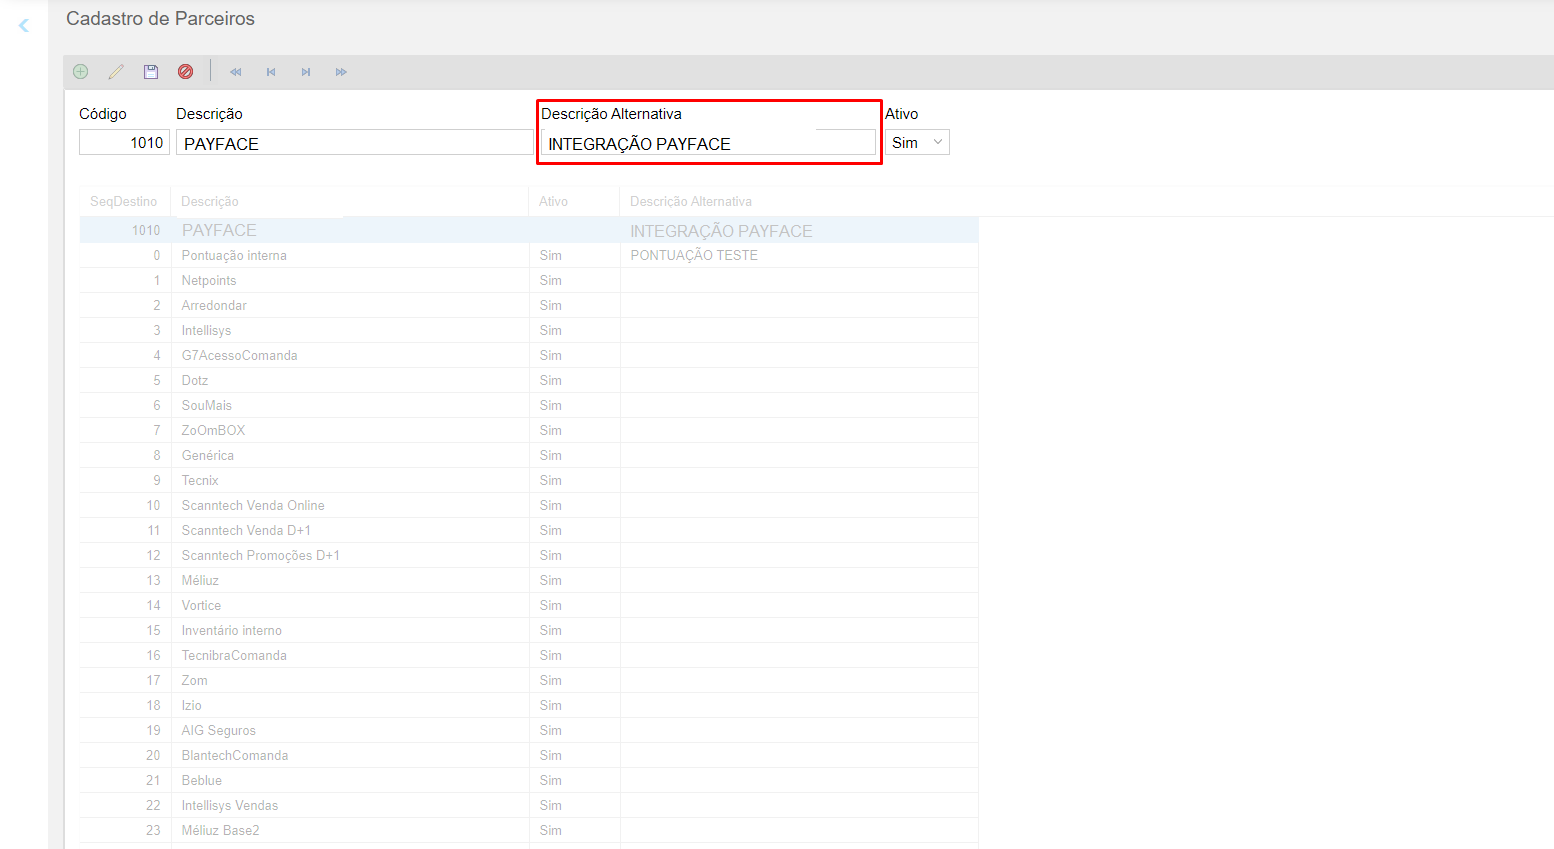Screen dimensions: 1554x849
Task: Select the Beblue row
Action: point(529,780)
